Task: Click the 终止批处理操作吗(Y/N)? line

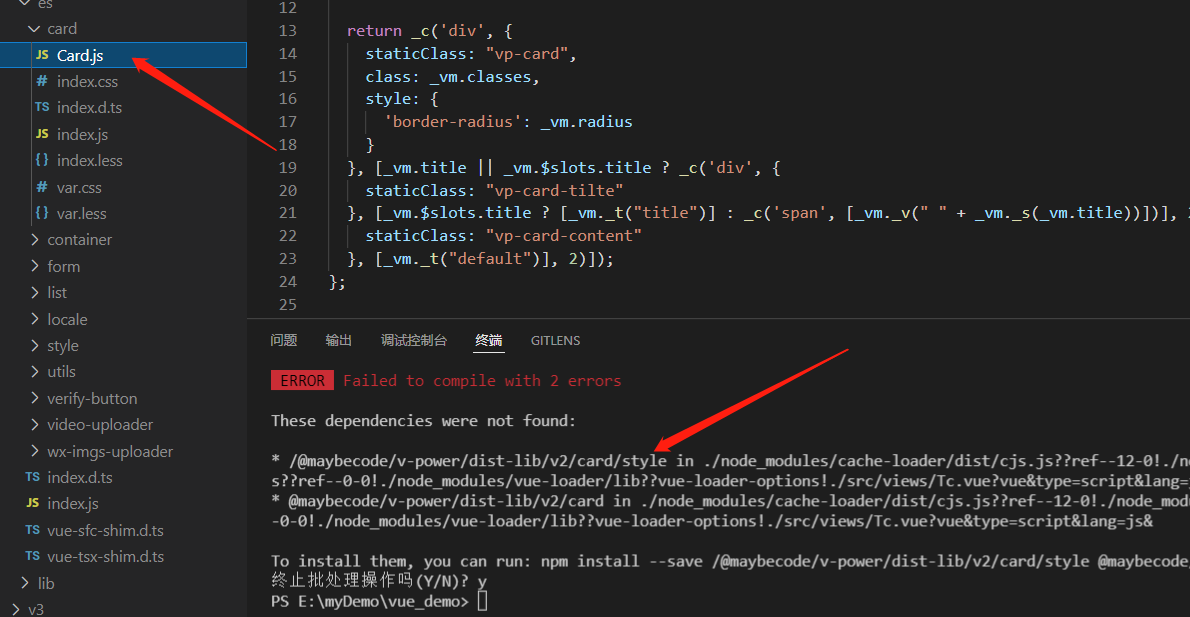Action: (x=379, y=581)
